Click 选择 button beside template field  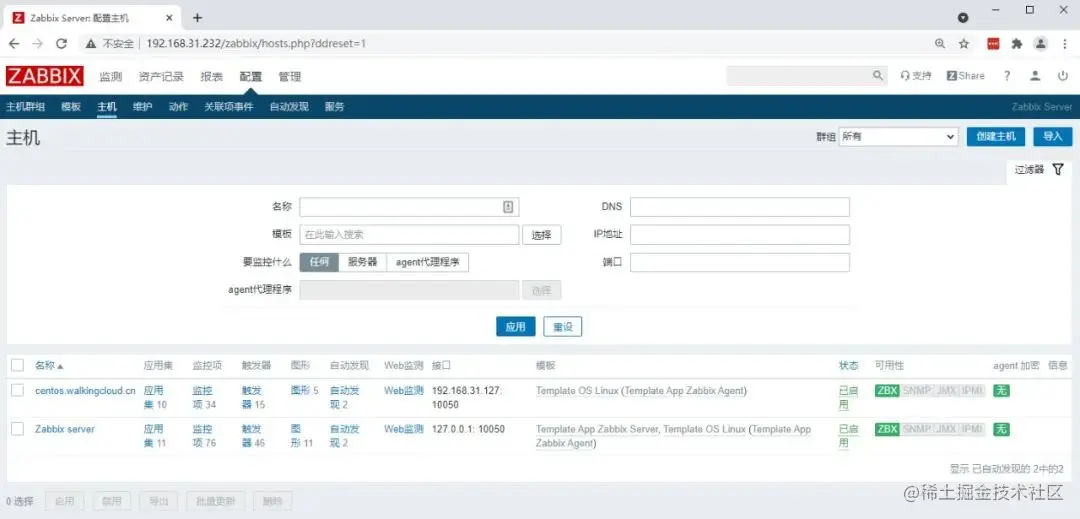tap(541, 235)
